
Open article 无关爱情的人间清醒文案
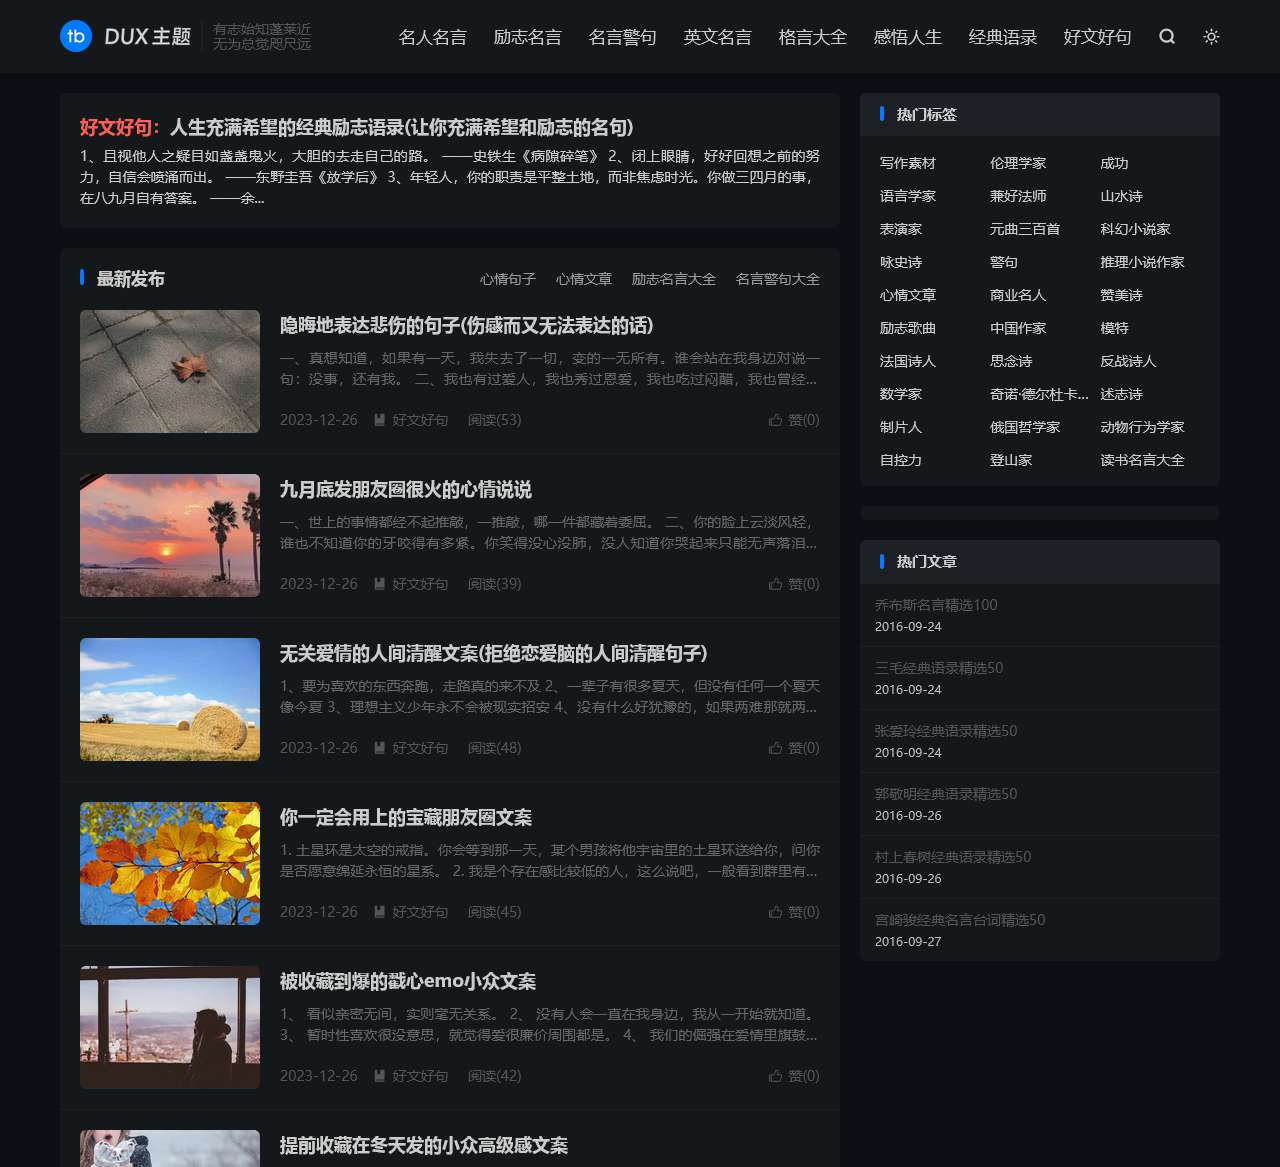click(493, 653)
